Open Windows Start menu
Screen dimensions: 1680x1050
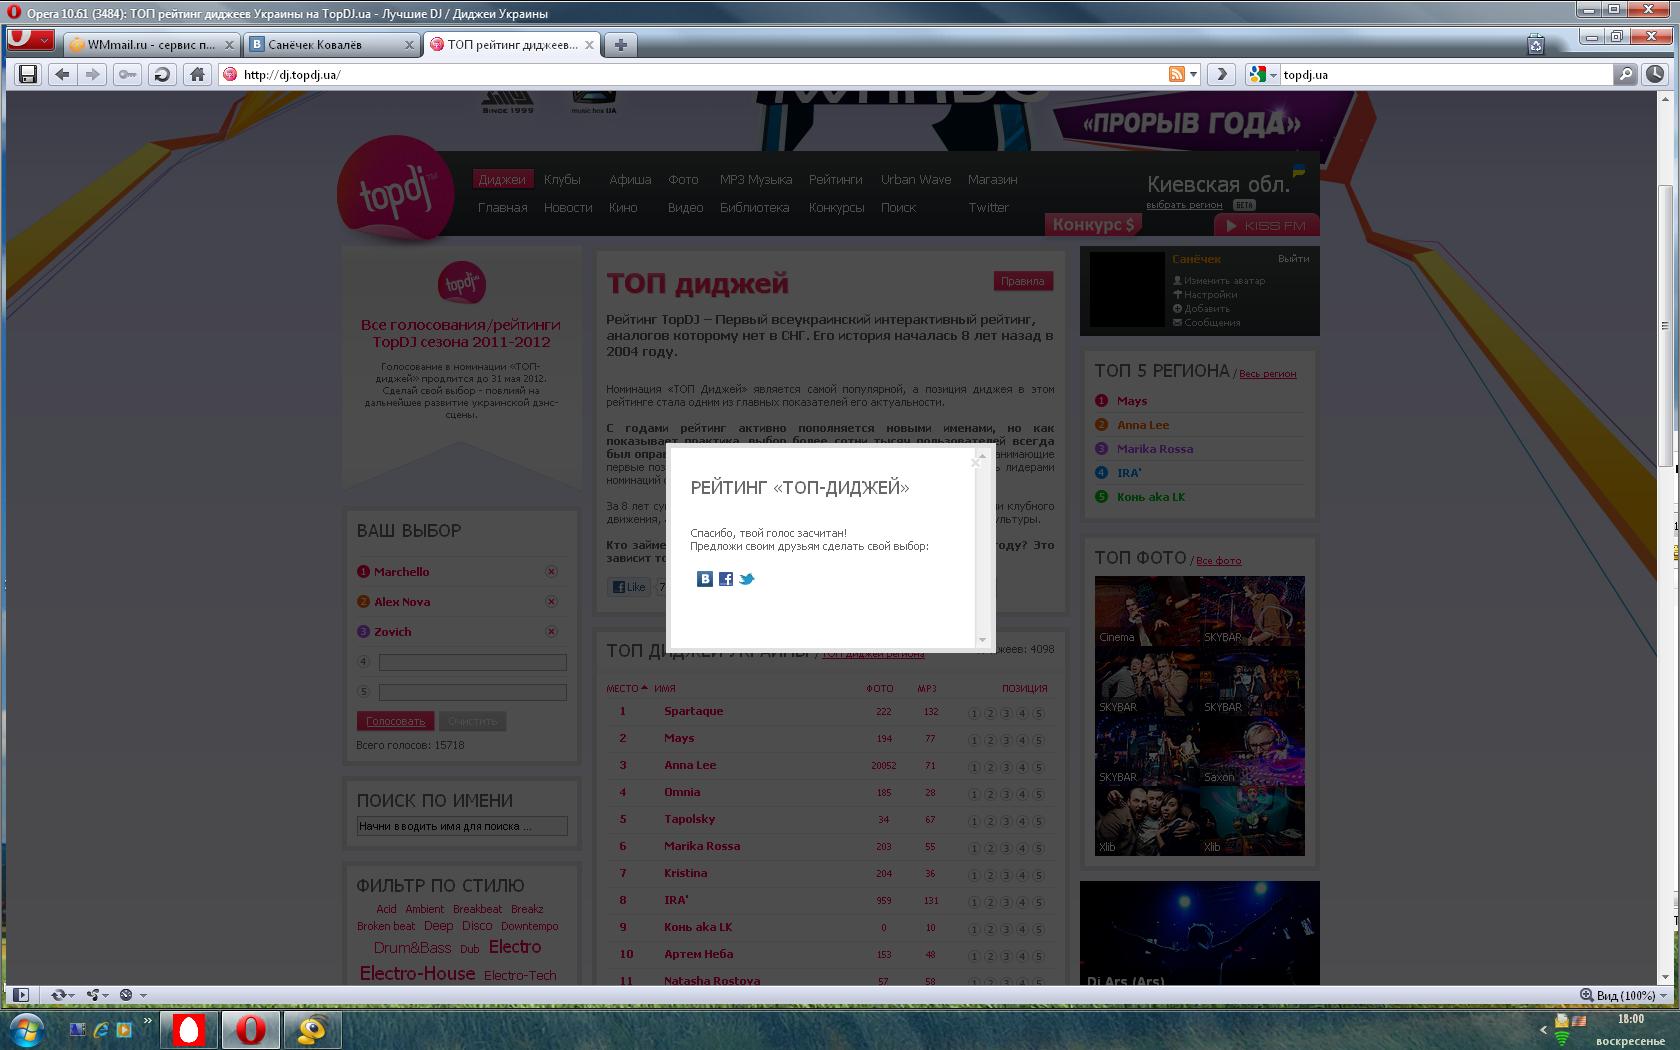(27, 1029)
